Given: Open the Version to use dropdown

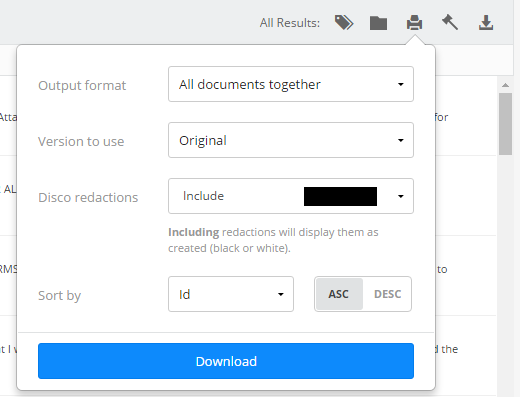Looking at the screenshot, I should pos(291,140).
